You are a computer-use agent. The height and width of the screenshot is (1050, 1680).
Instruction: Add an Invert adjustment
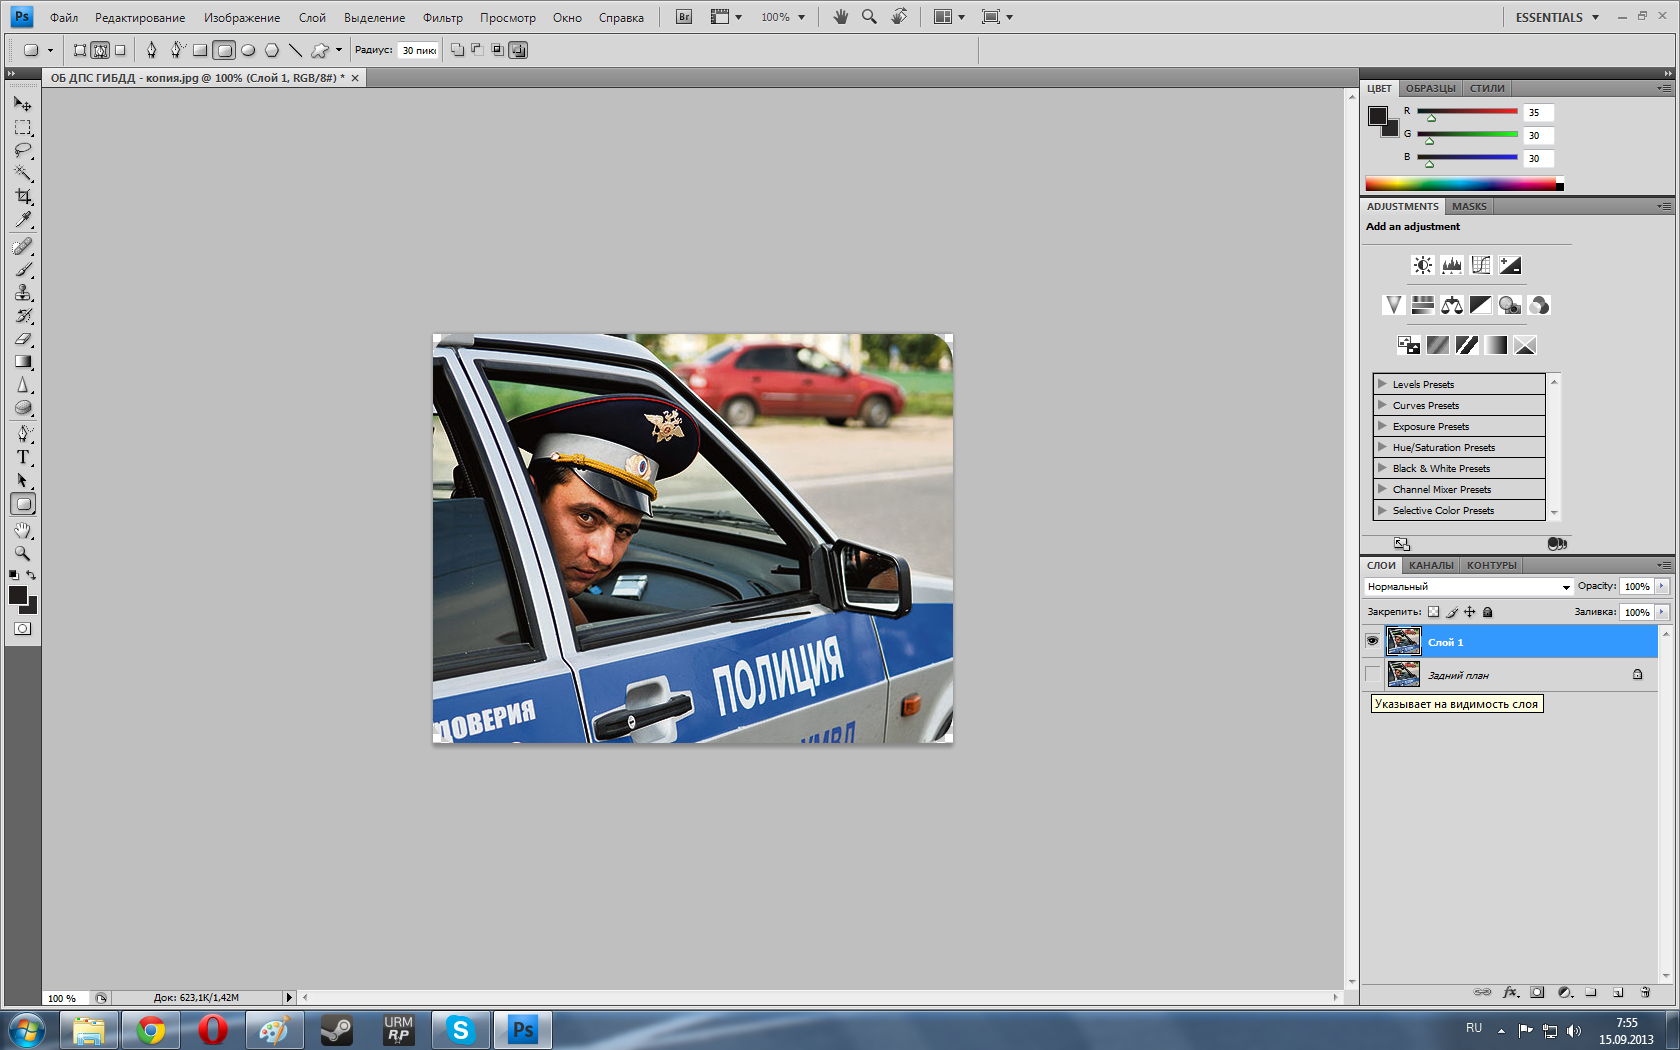coord(1408,345)
